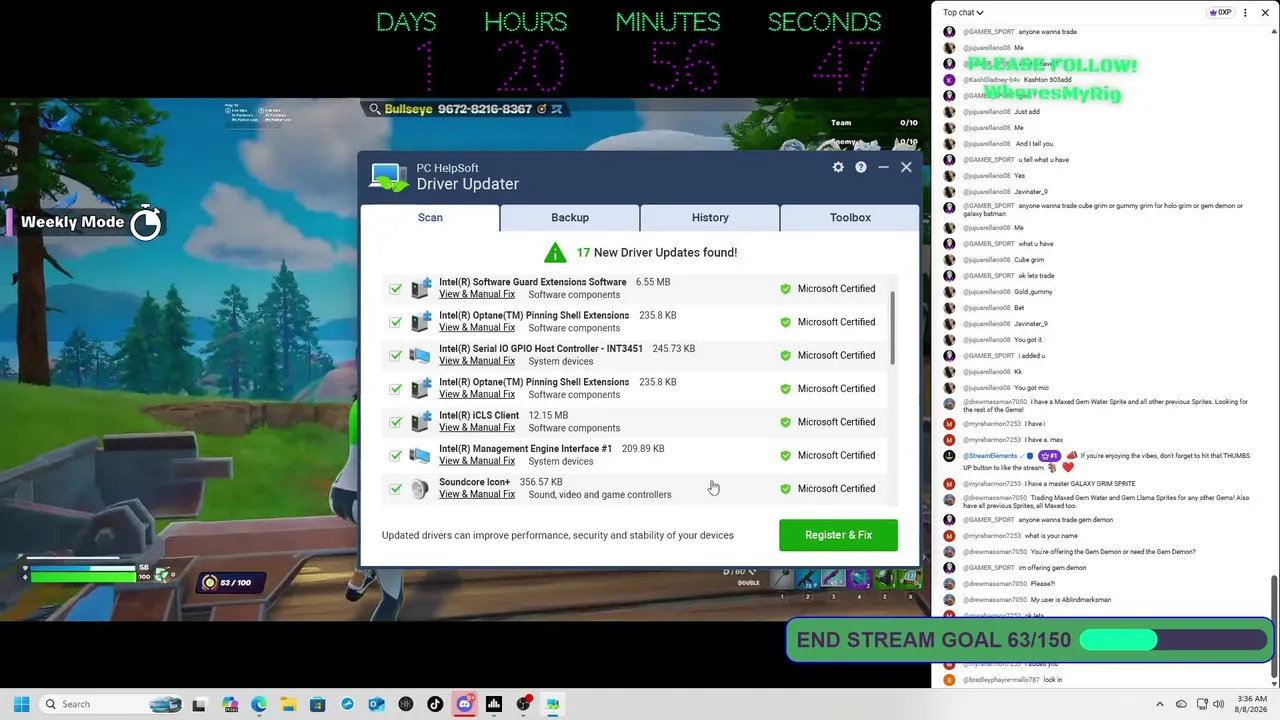Open the Windows Start menu
The width and height of the screenshot is (1280, 720).
click(x=21, y=704)
